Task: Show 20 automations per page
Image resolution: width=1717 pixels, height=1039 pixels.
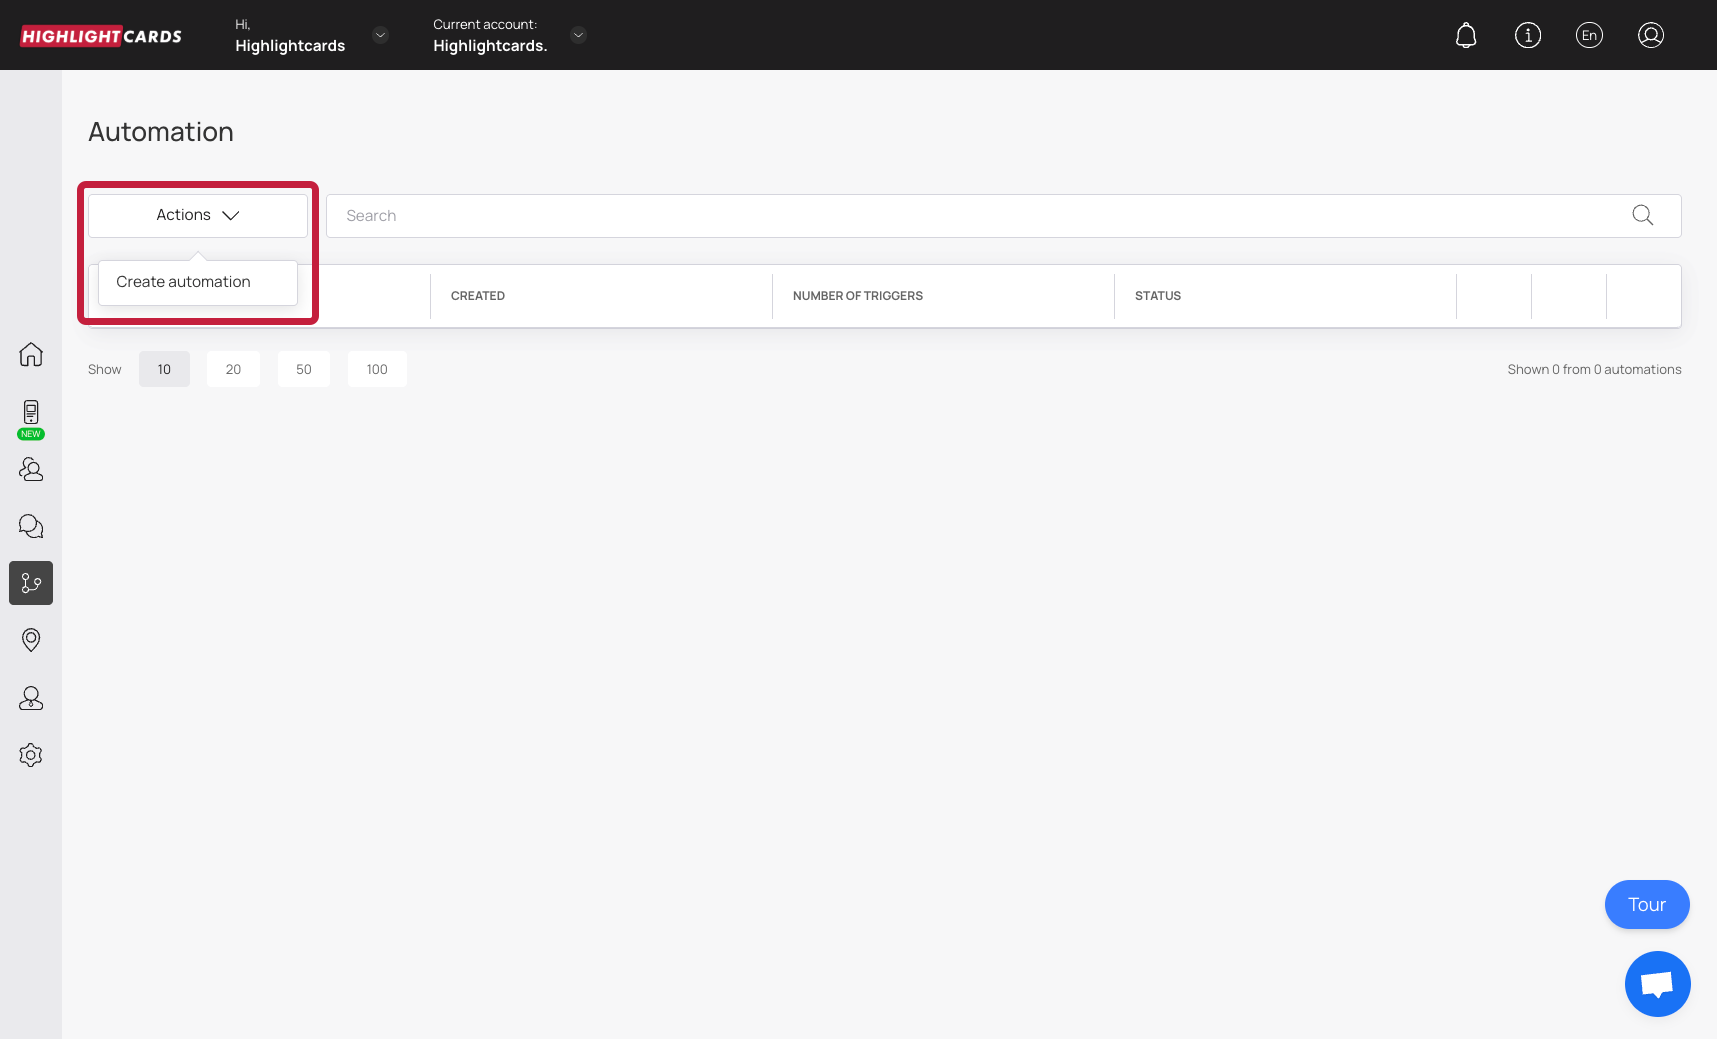Action: [x=233, y=369]
